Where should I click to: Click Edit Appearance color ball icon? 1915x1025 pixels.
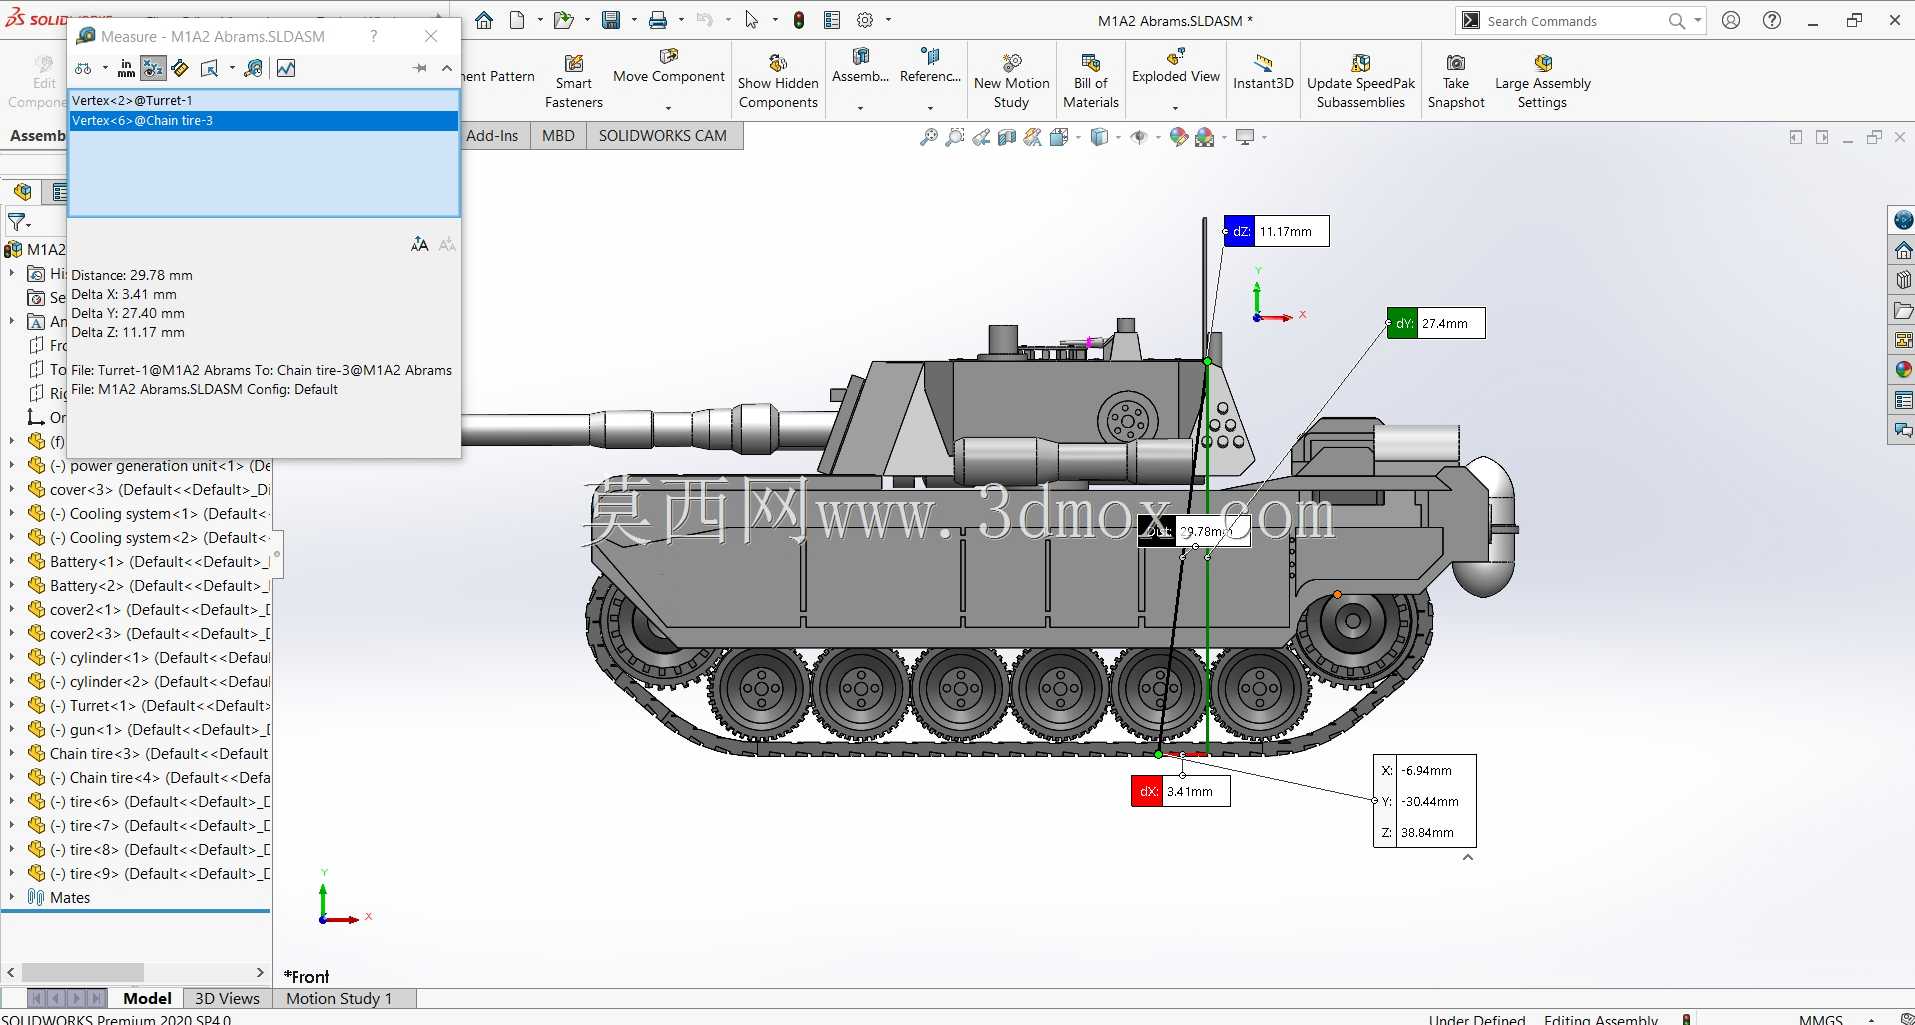pos(1179,137)
